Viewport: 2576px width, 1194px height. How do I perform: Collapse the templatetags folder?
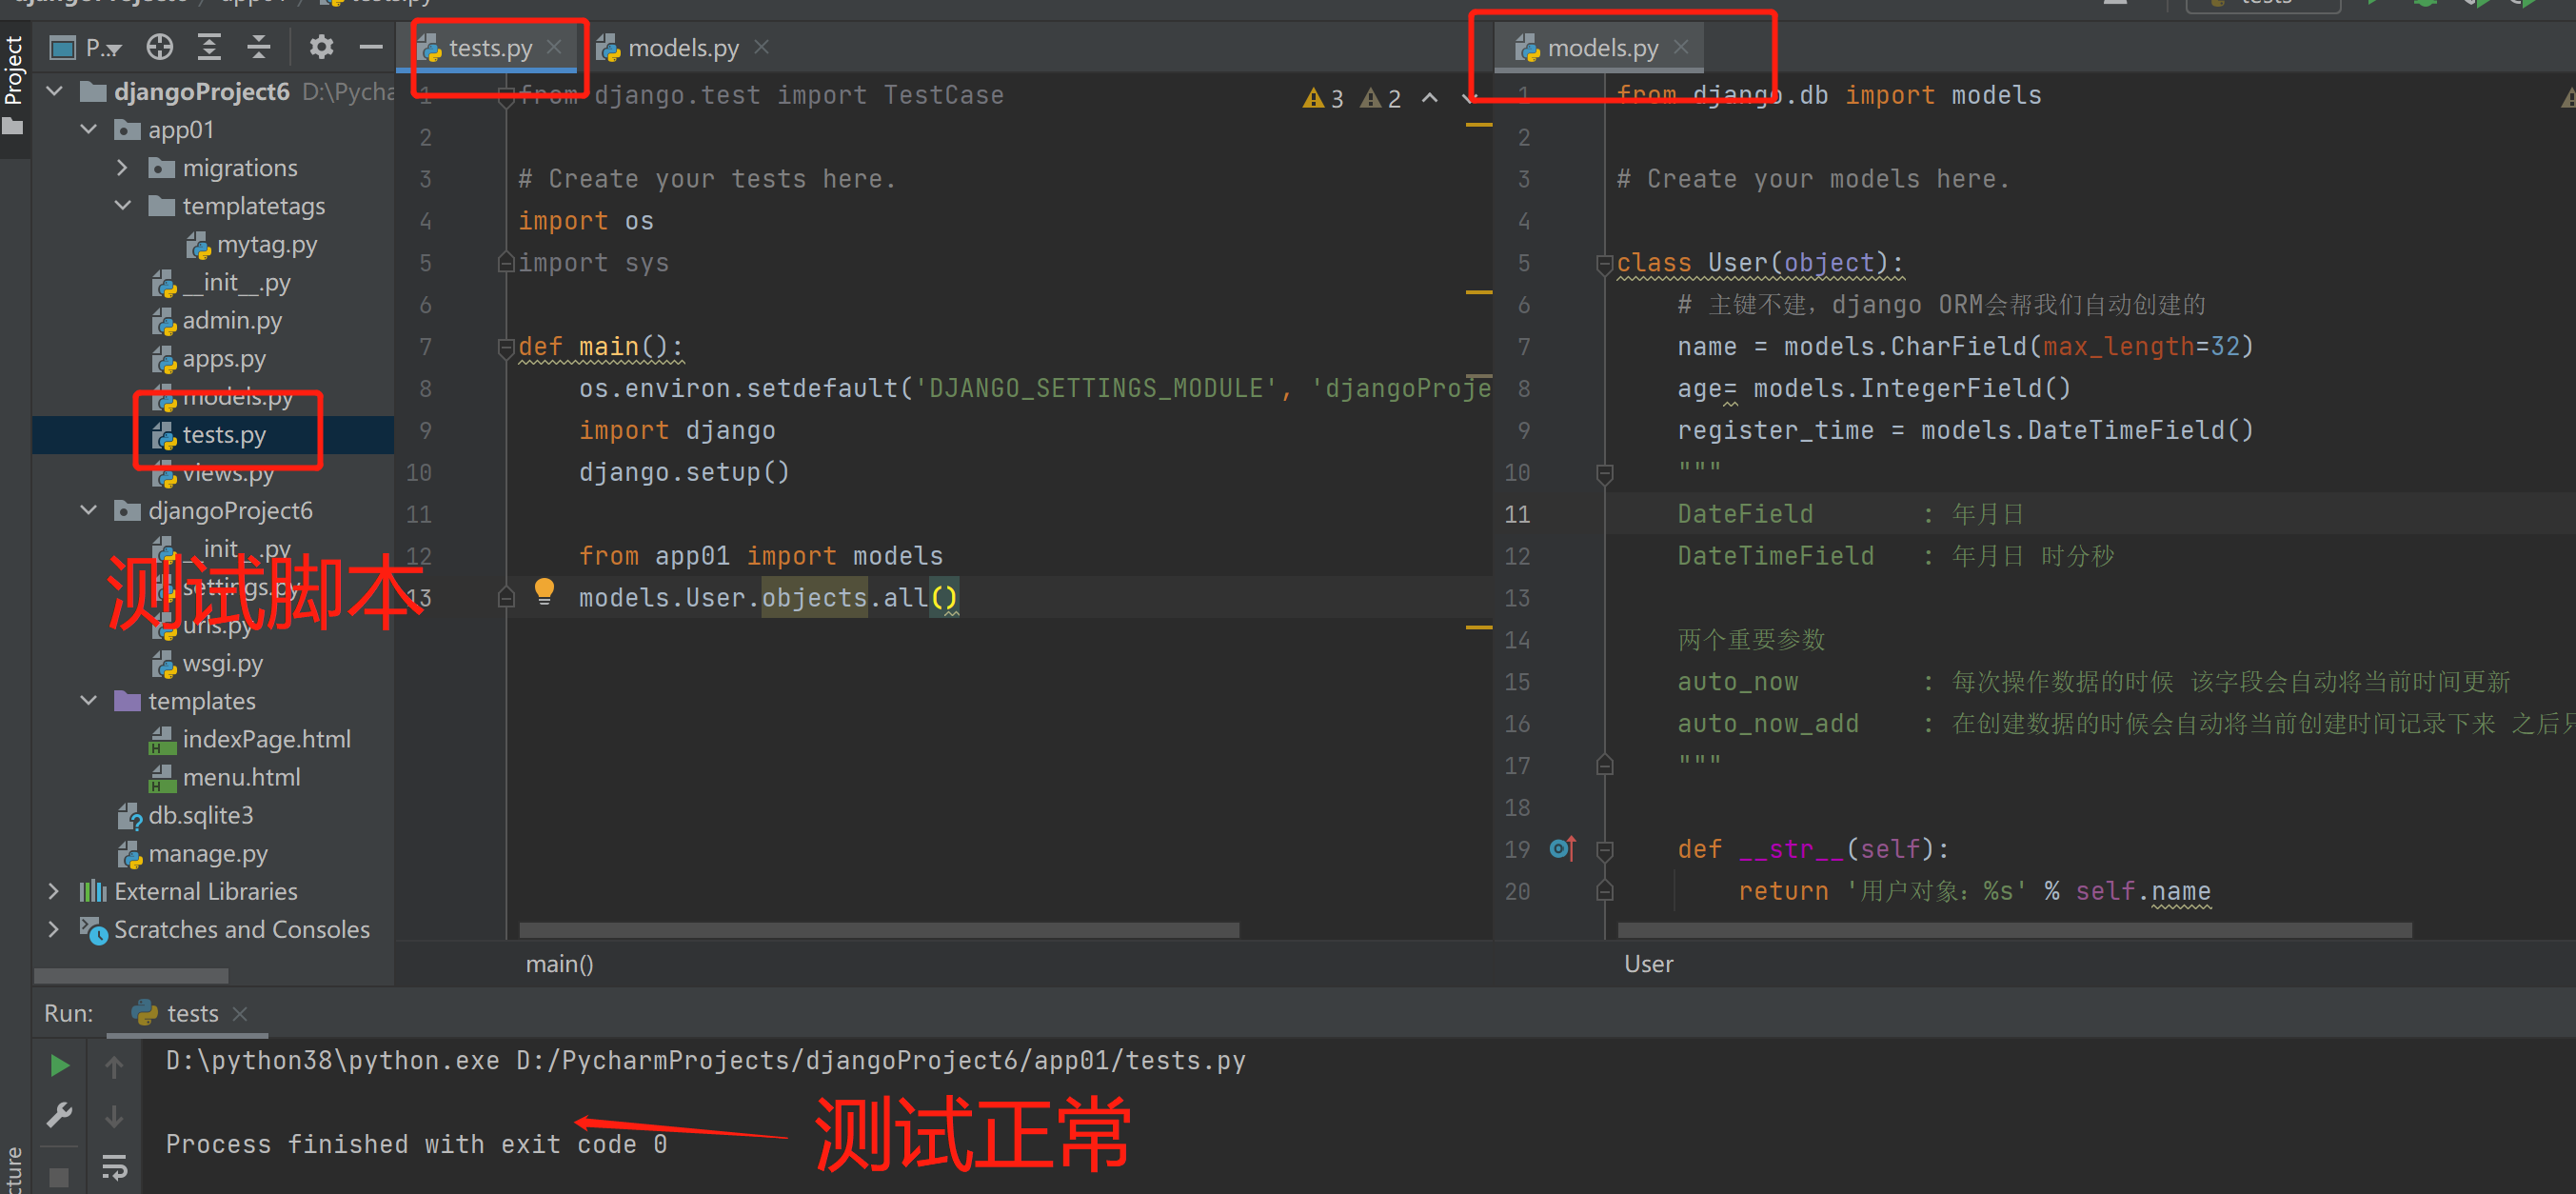(x=123, y=206)
